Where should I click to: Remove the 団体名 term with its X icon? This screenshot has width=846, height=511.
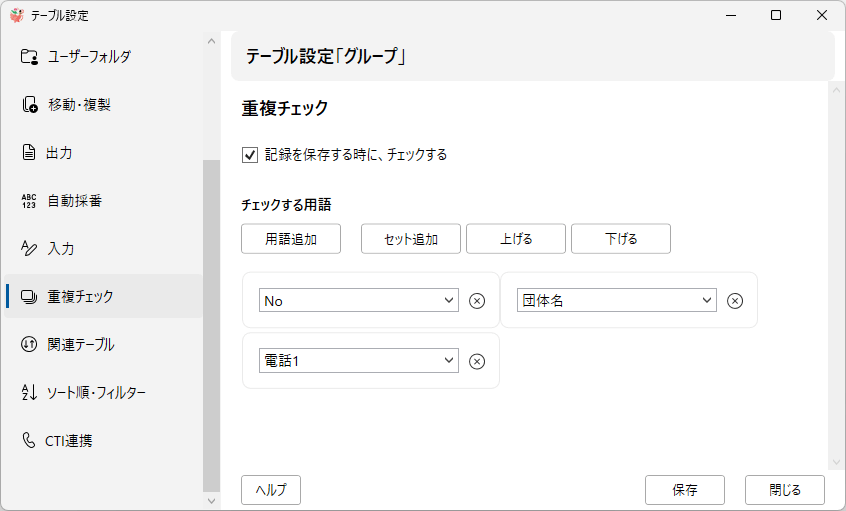coord(735,301)
